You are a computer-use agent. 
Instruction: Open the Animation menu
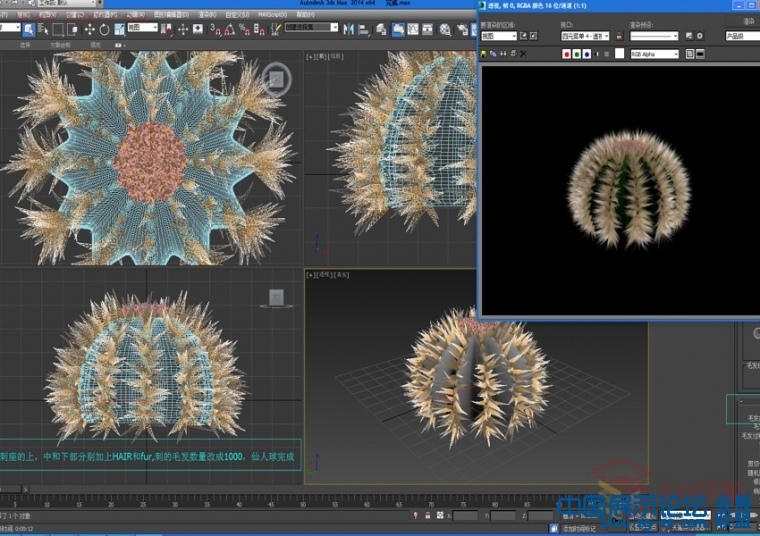click(x=136, y=15)
